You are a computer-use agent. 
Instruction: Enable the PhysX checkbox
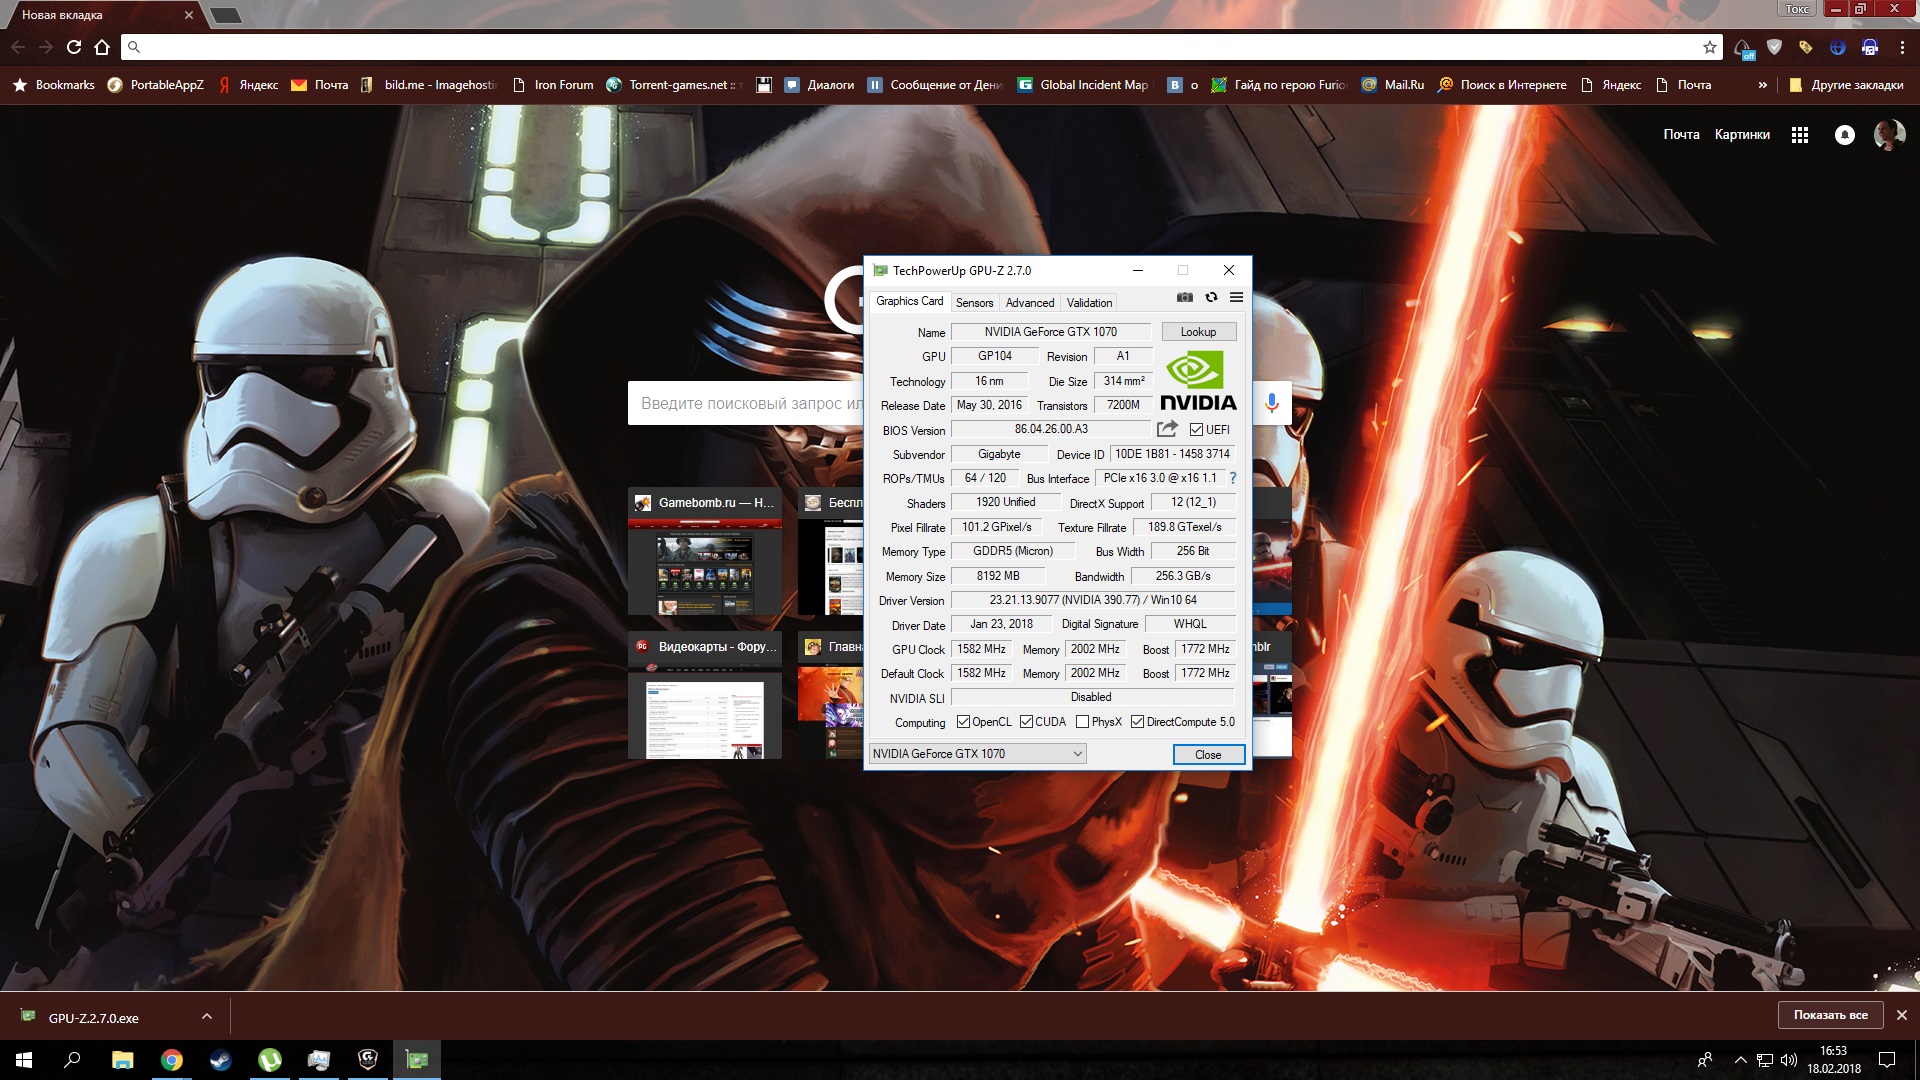pyautogui.click(x=1082, y=722)
